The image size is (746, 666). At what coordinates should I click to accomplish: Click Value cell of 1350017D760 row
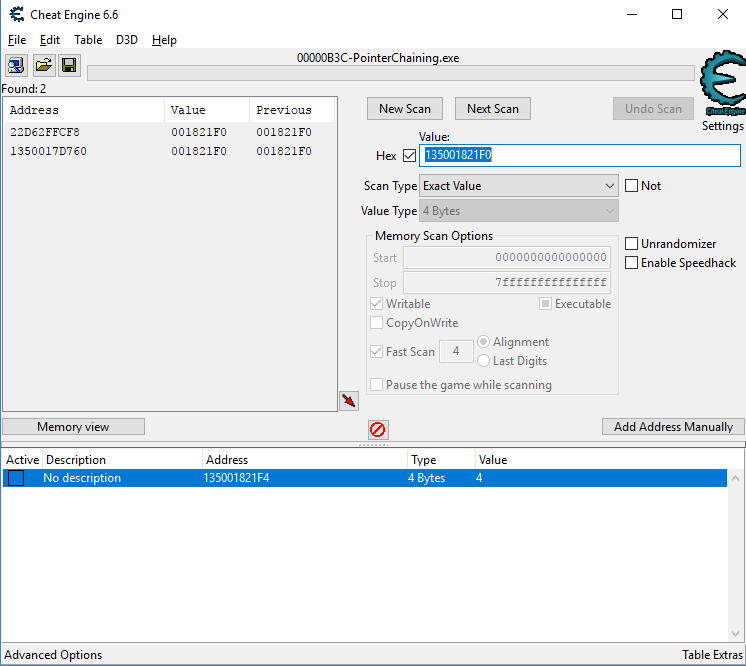[x=199, y=151]
